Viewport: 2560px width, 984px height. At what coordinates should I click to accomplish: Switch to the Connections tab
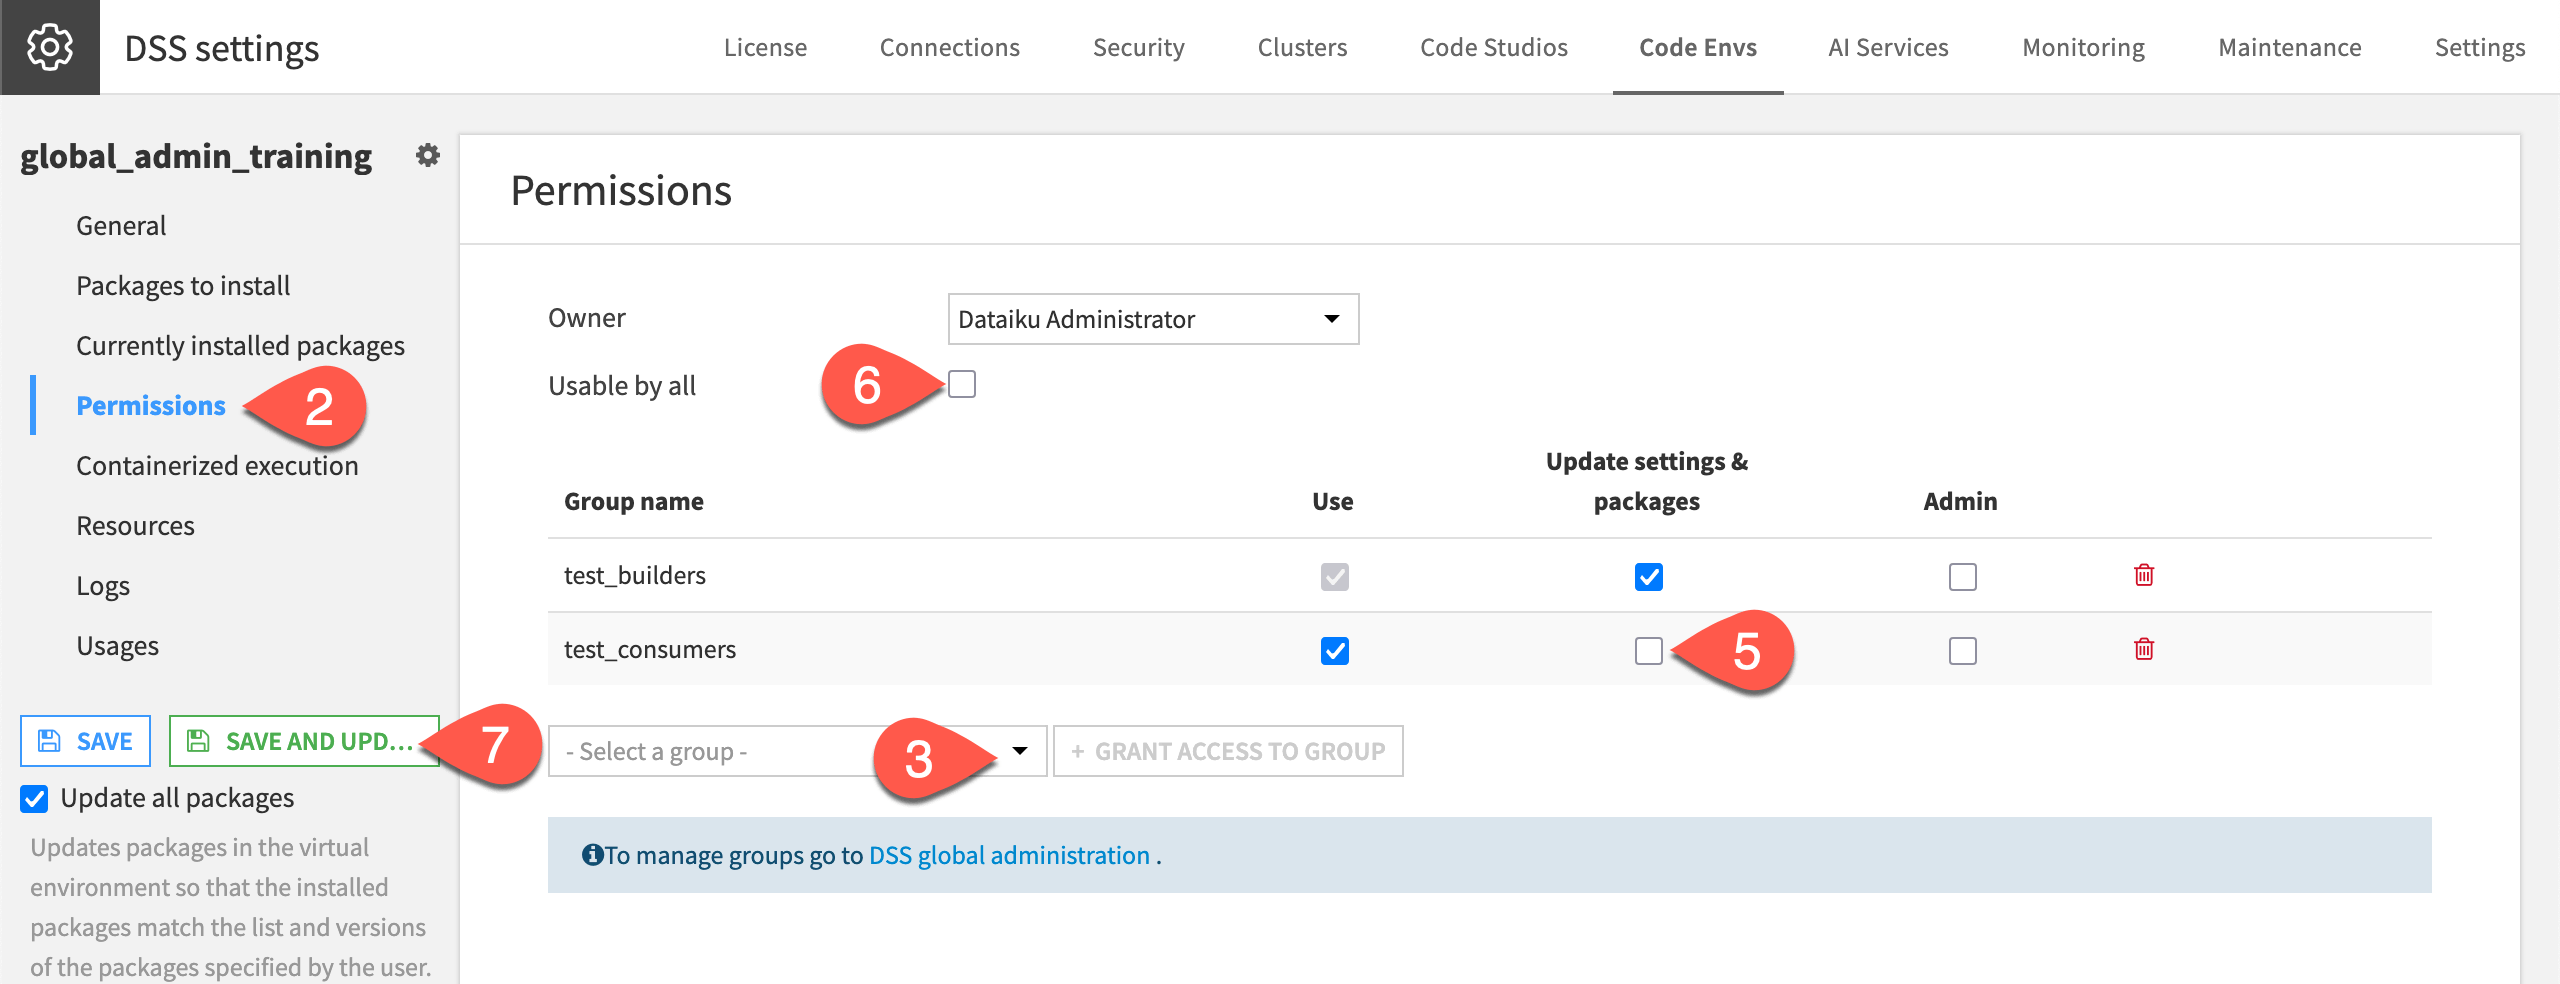pyautogui.click(x=949, y=47)
